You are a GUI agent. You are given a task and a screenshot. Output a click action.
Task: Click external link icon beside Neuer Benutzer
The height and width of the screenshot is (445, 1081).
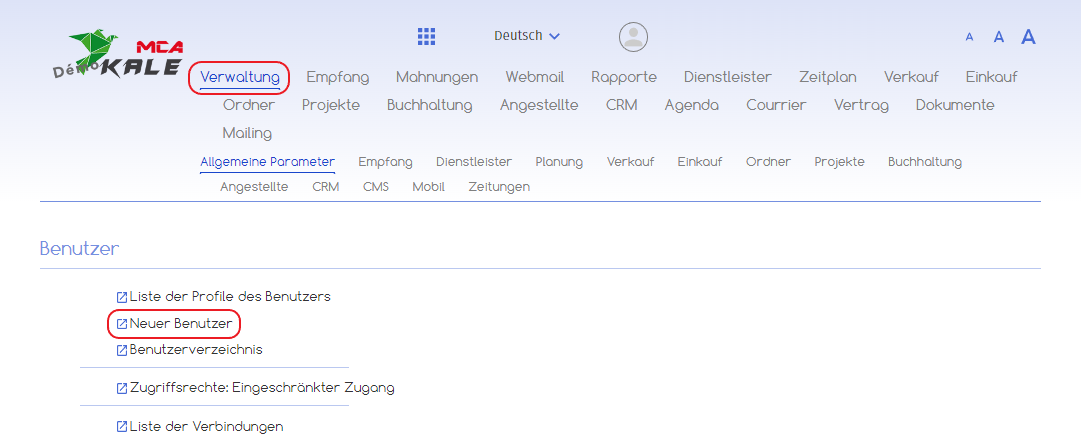(122, 324)
